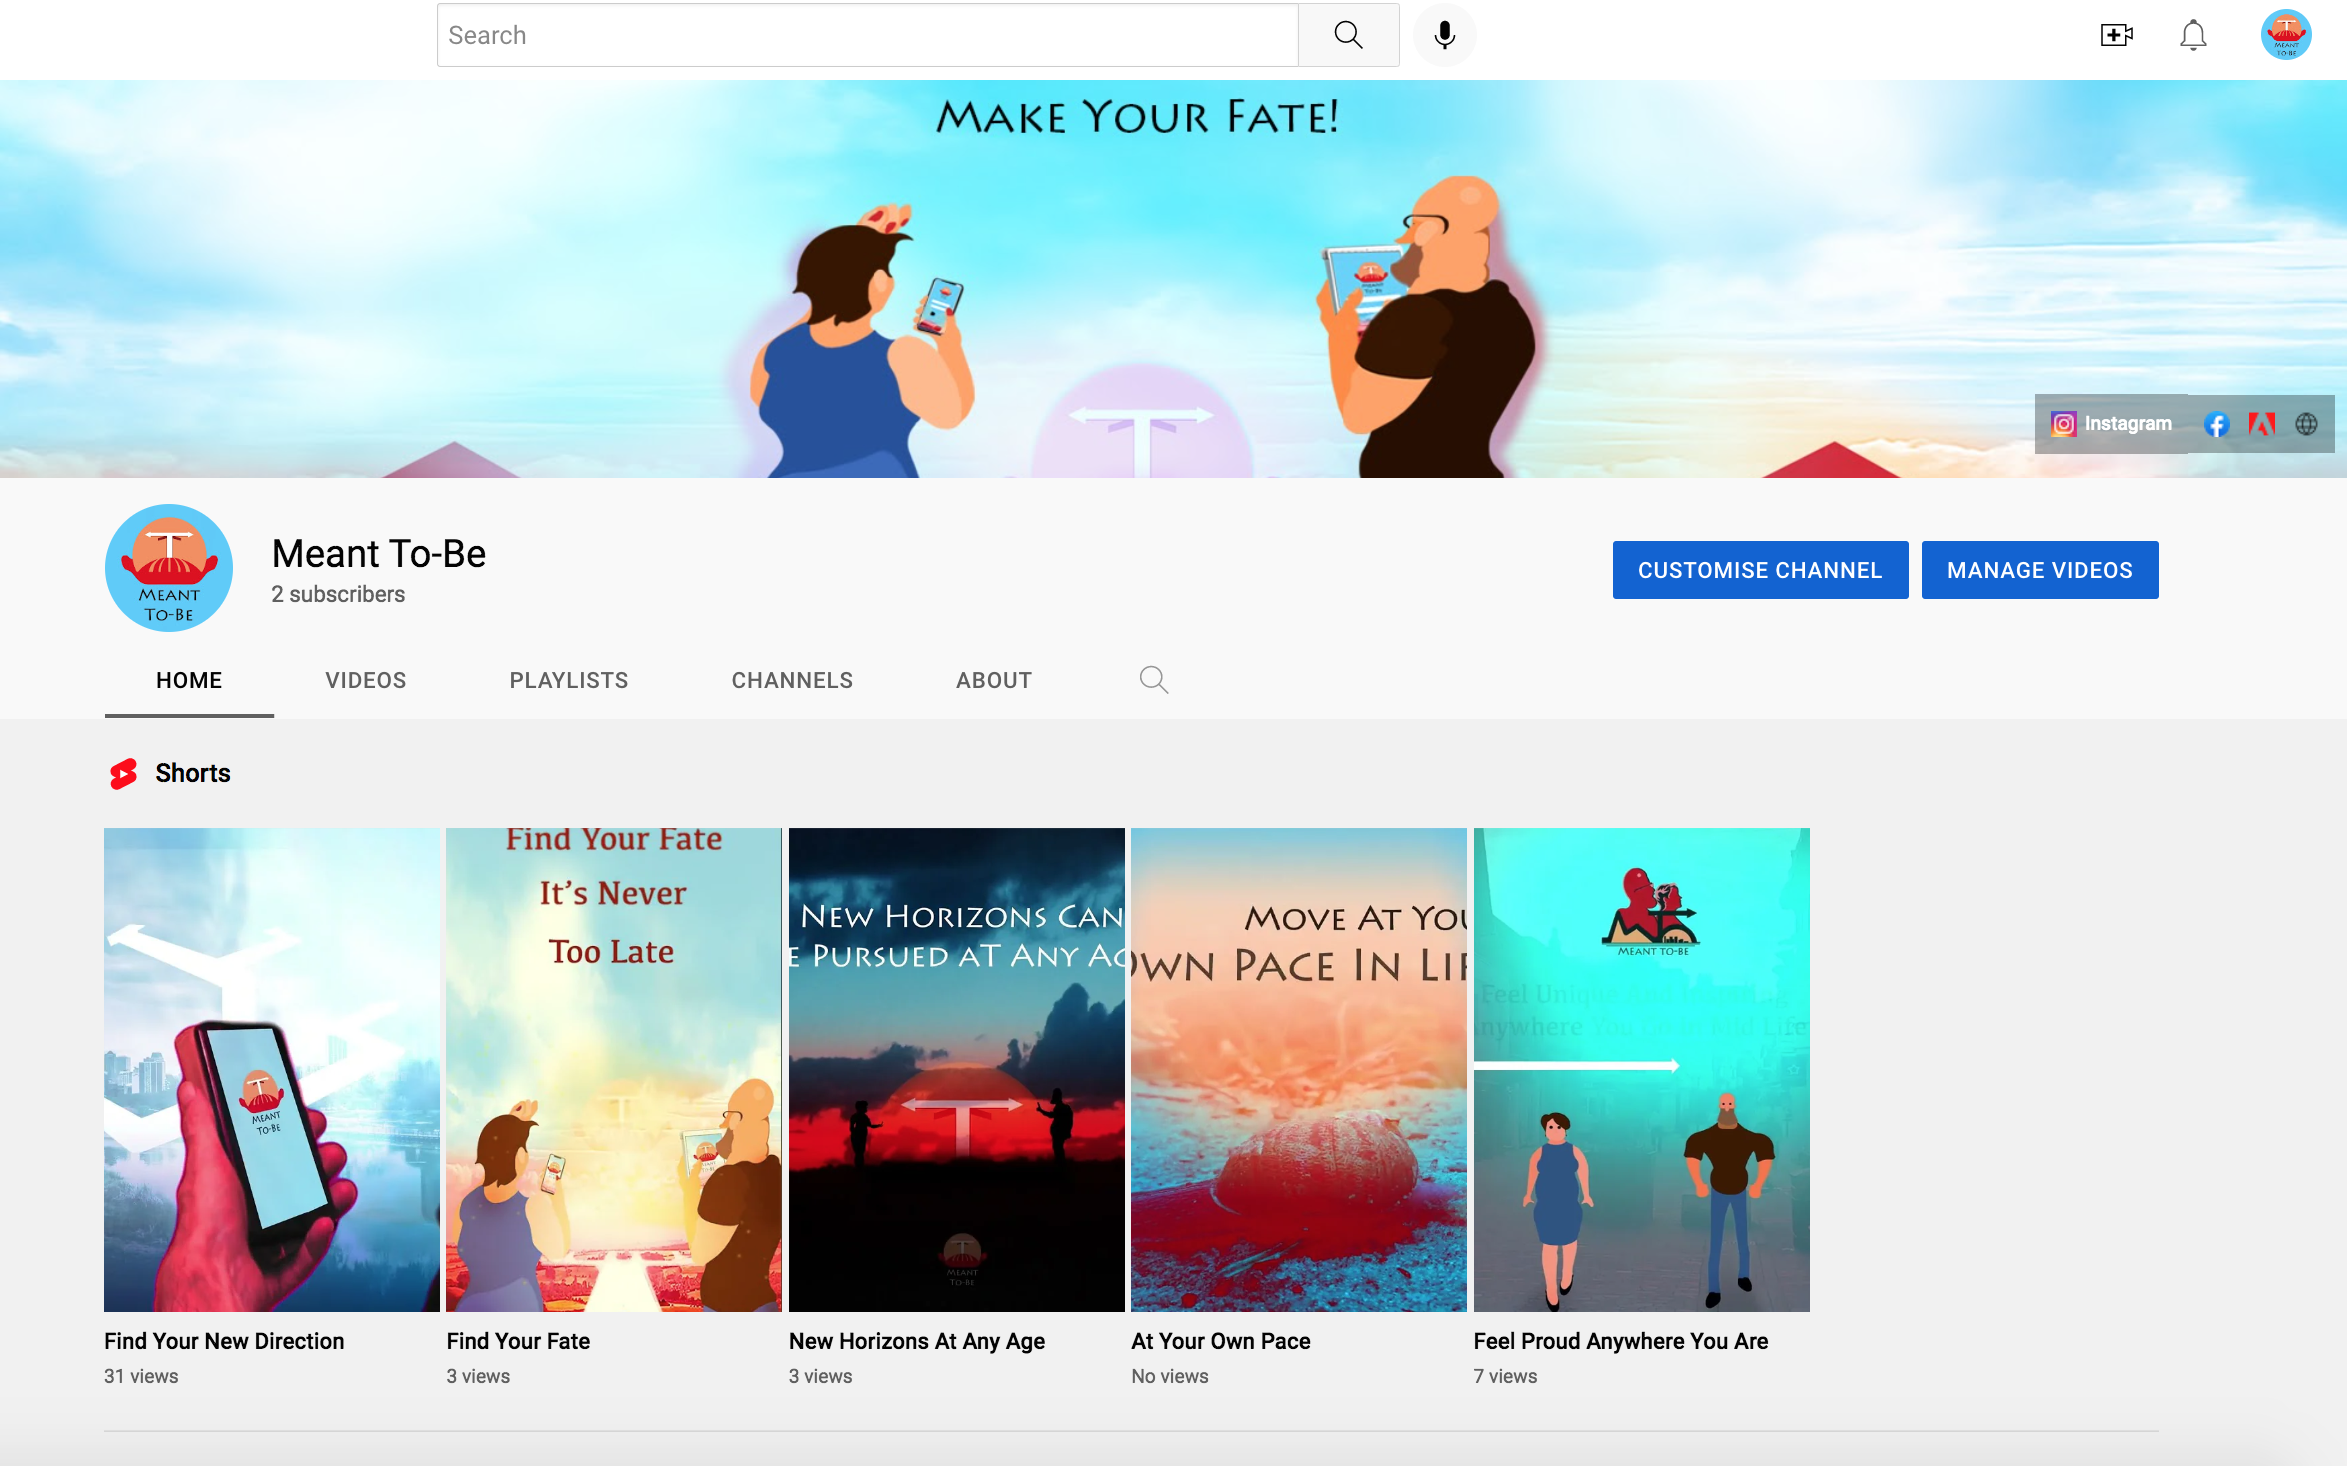Focus the Search input field

868,35
